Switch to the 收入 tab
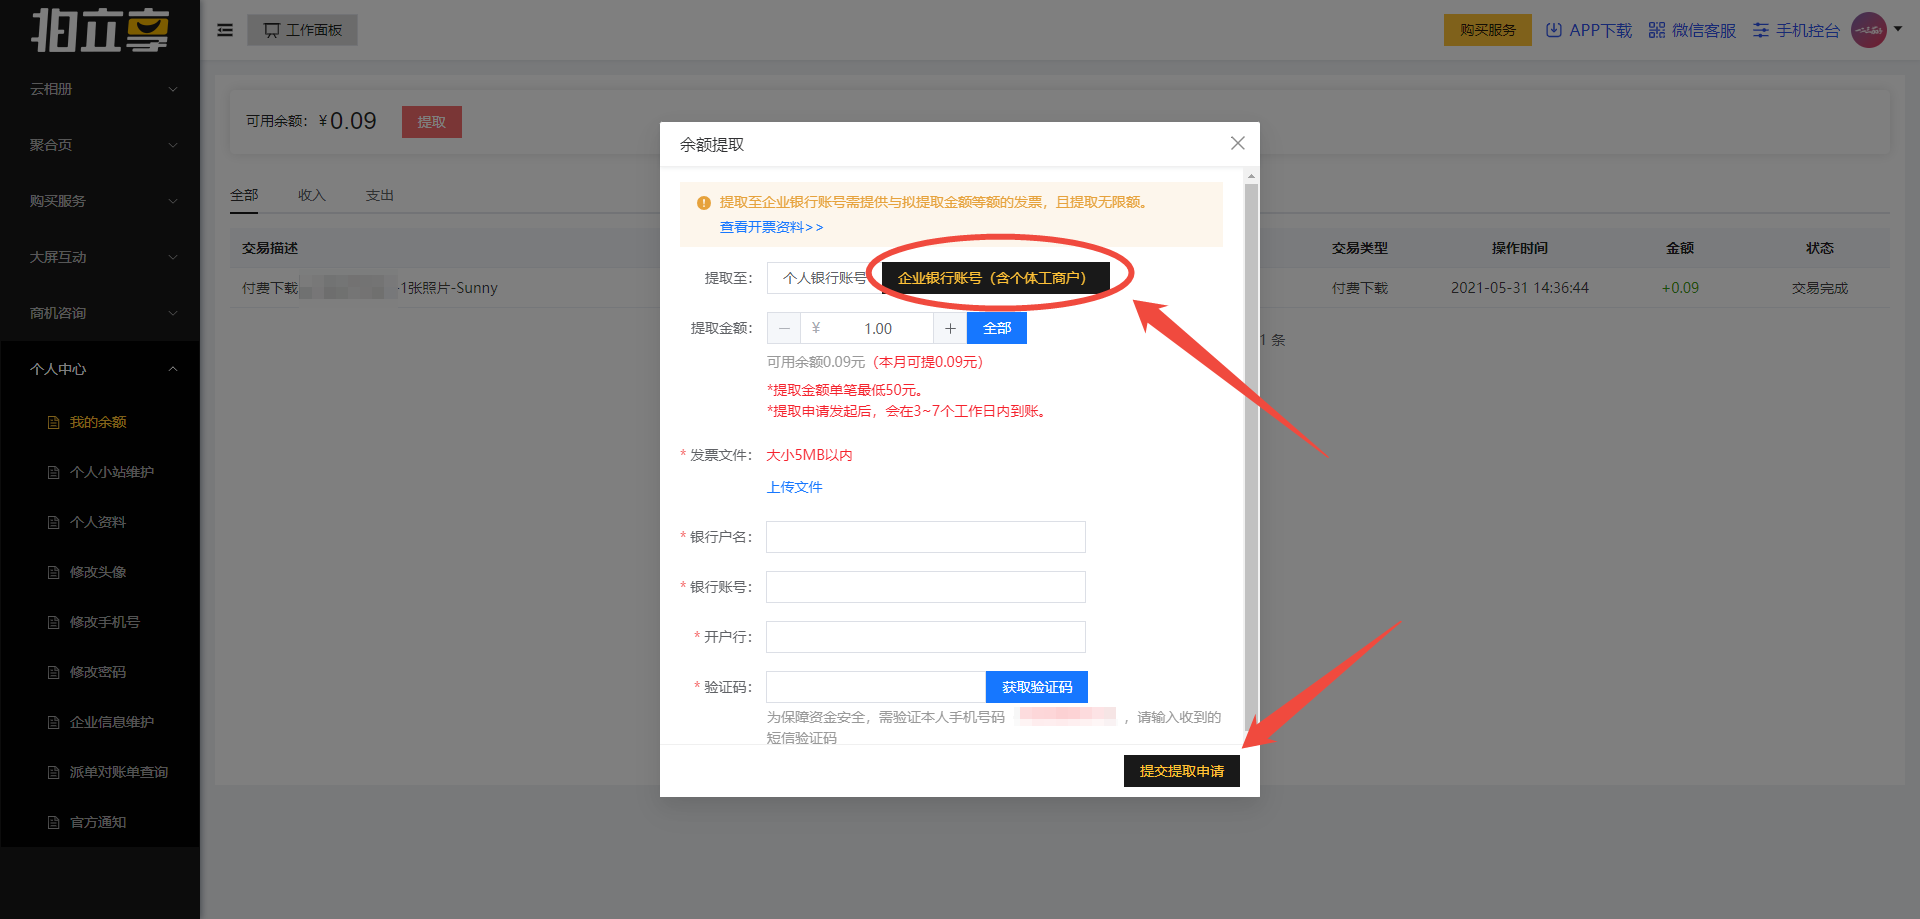The height and width of the screenshot is (919, 1920). click(312, 195)
